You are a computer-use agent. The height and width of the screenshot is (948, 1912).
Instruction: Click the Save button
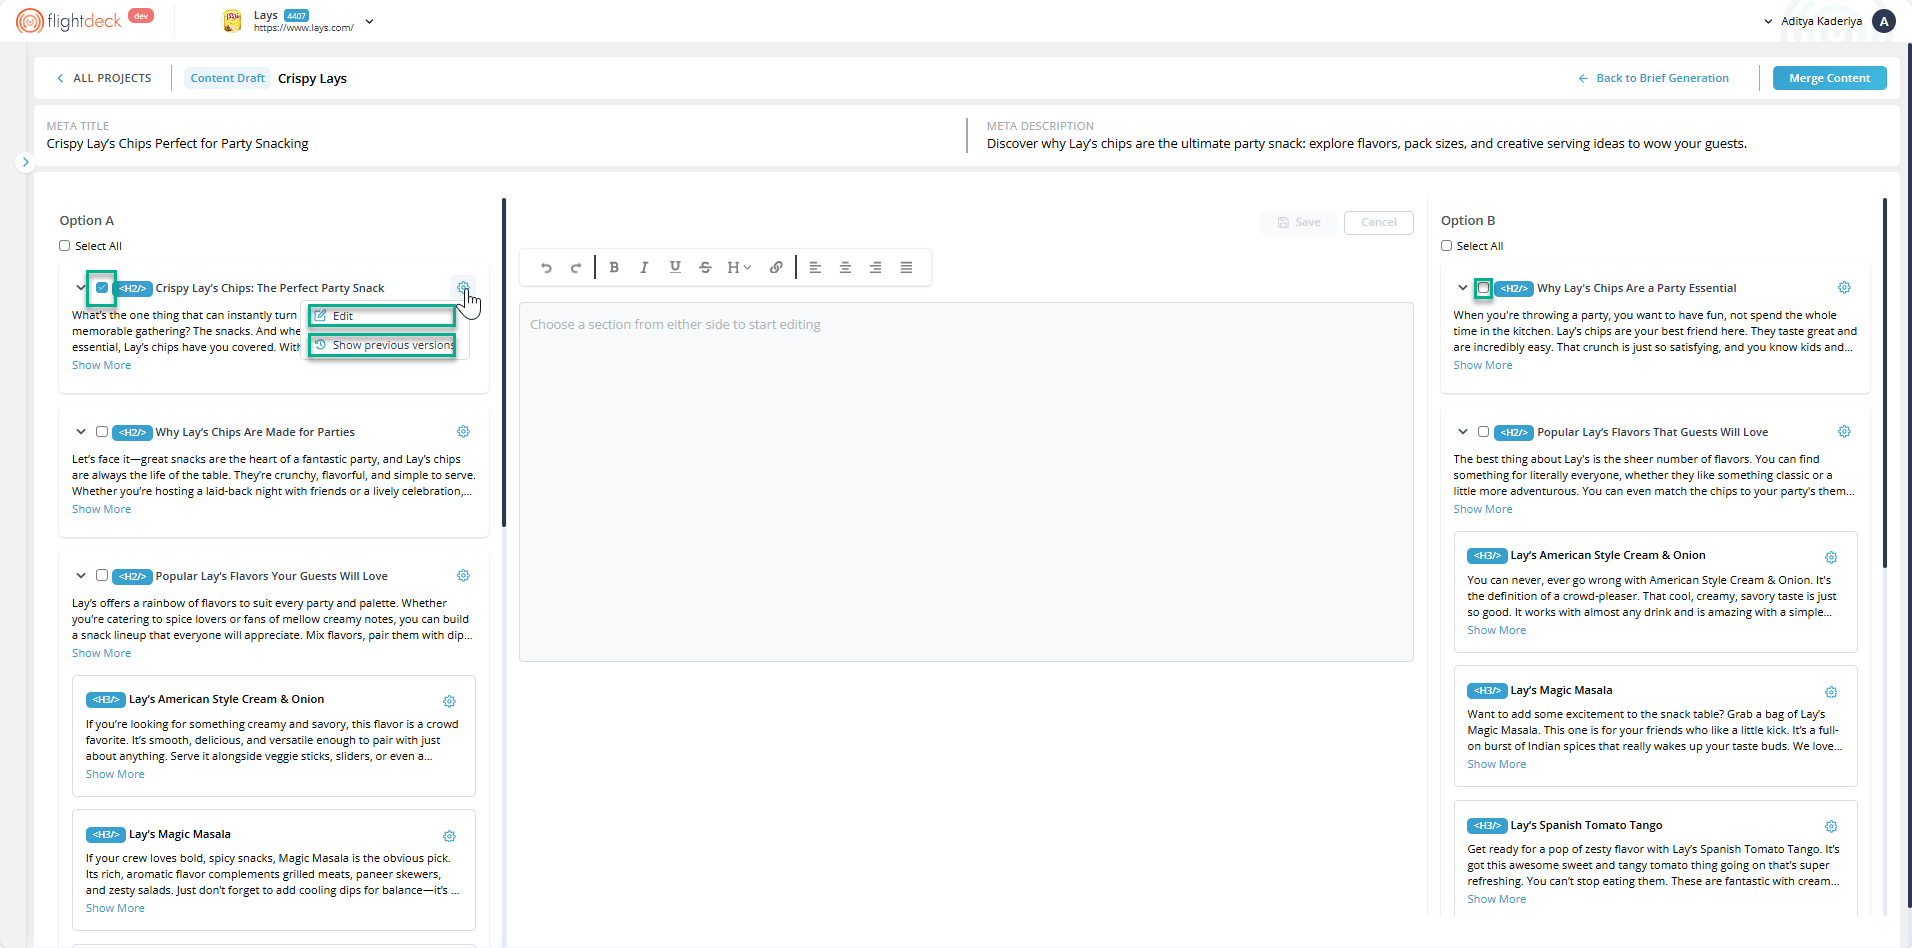pos(1298,222)
